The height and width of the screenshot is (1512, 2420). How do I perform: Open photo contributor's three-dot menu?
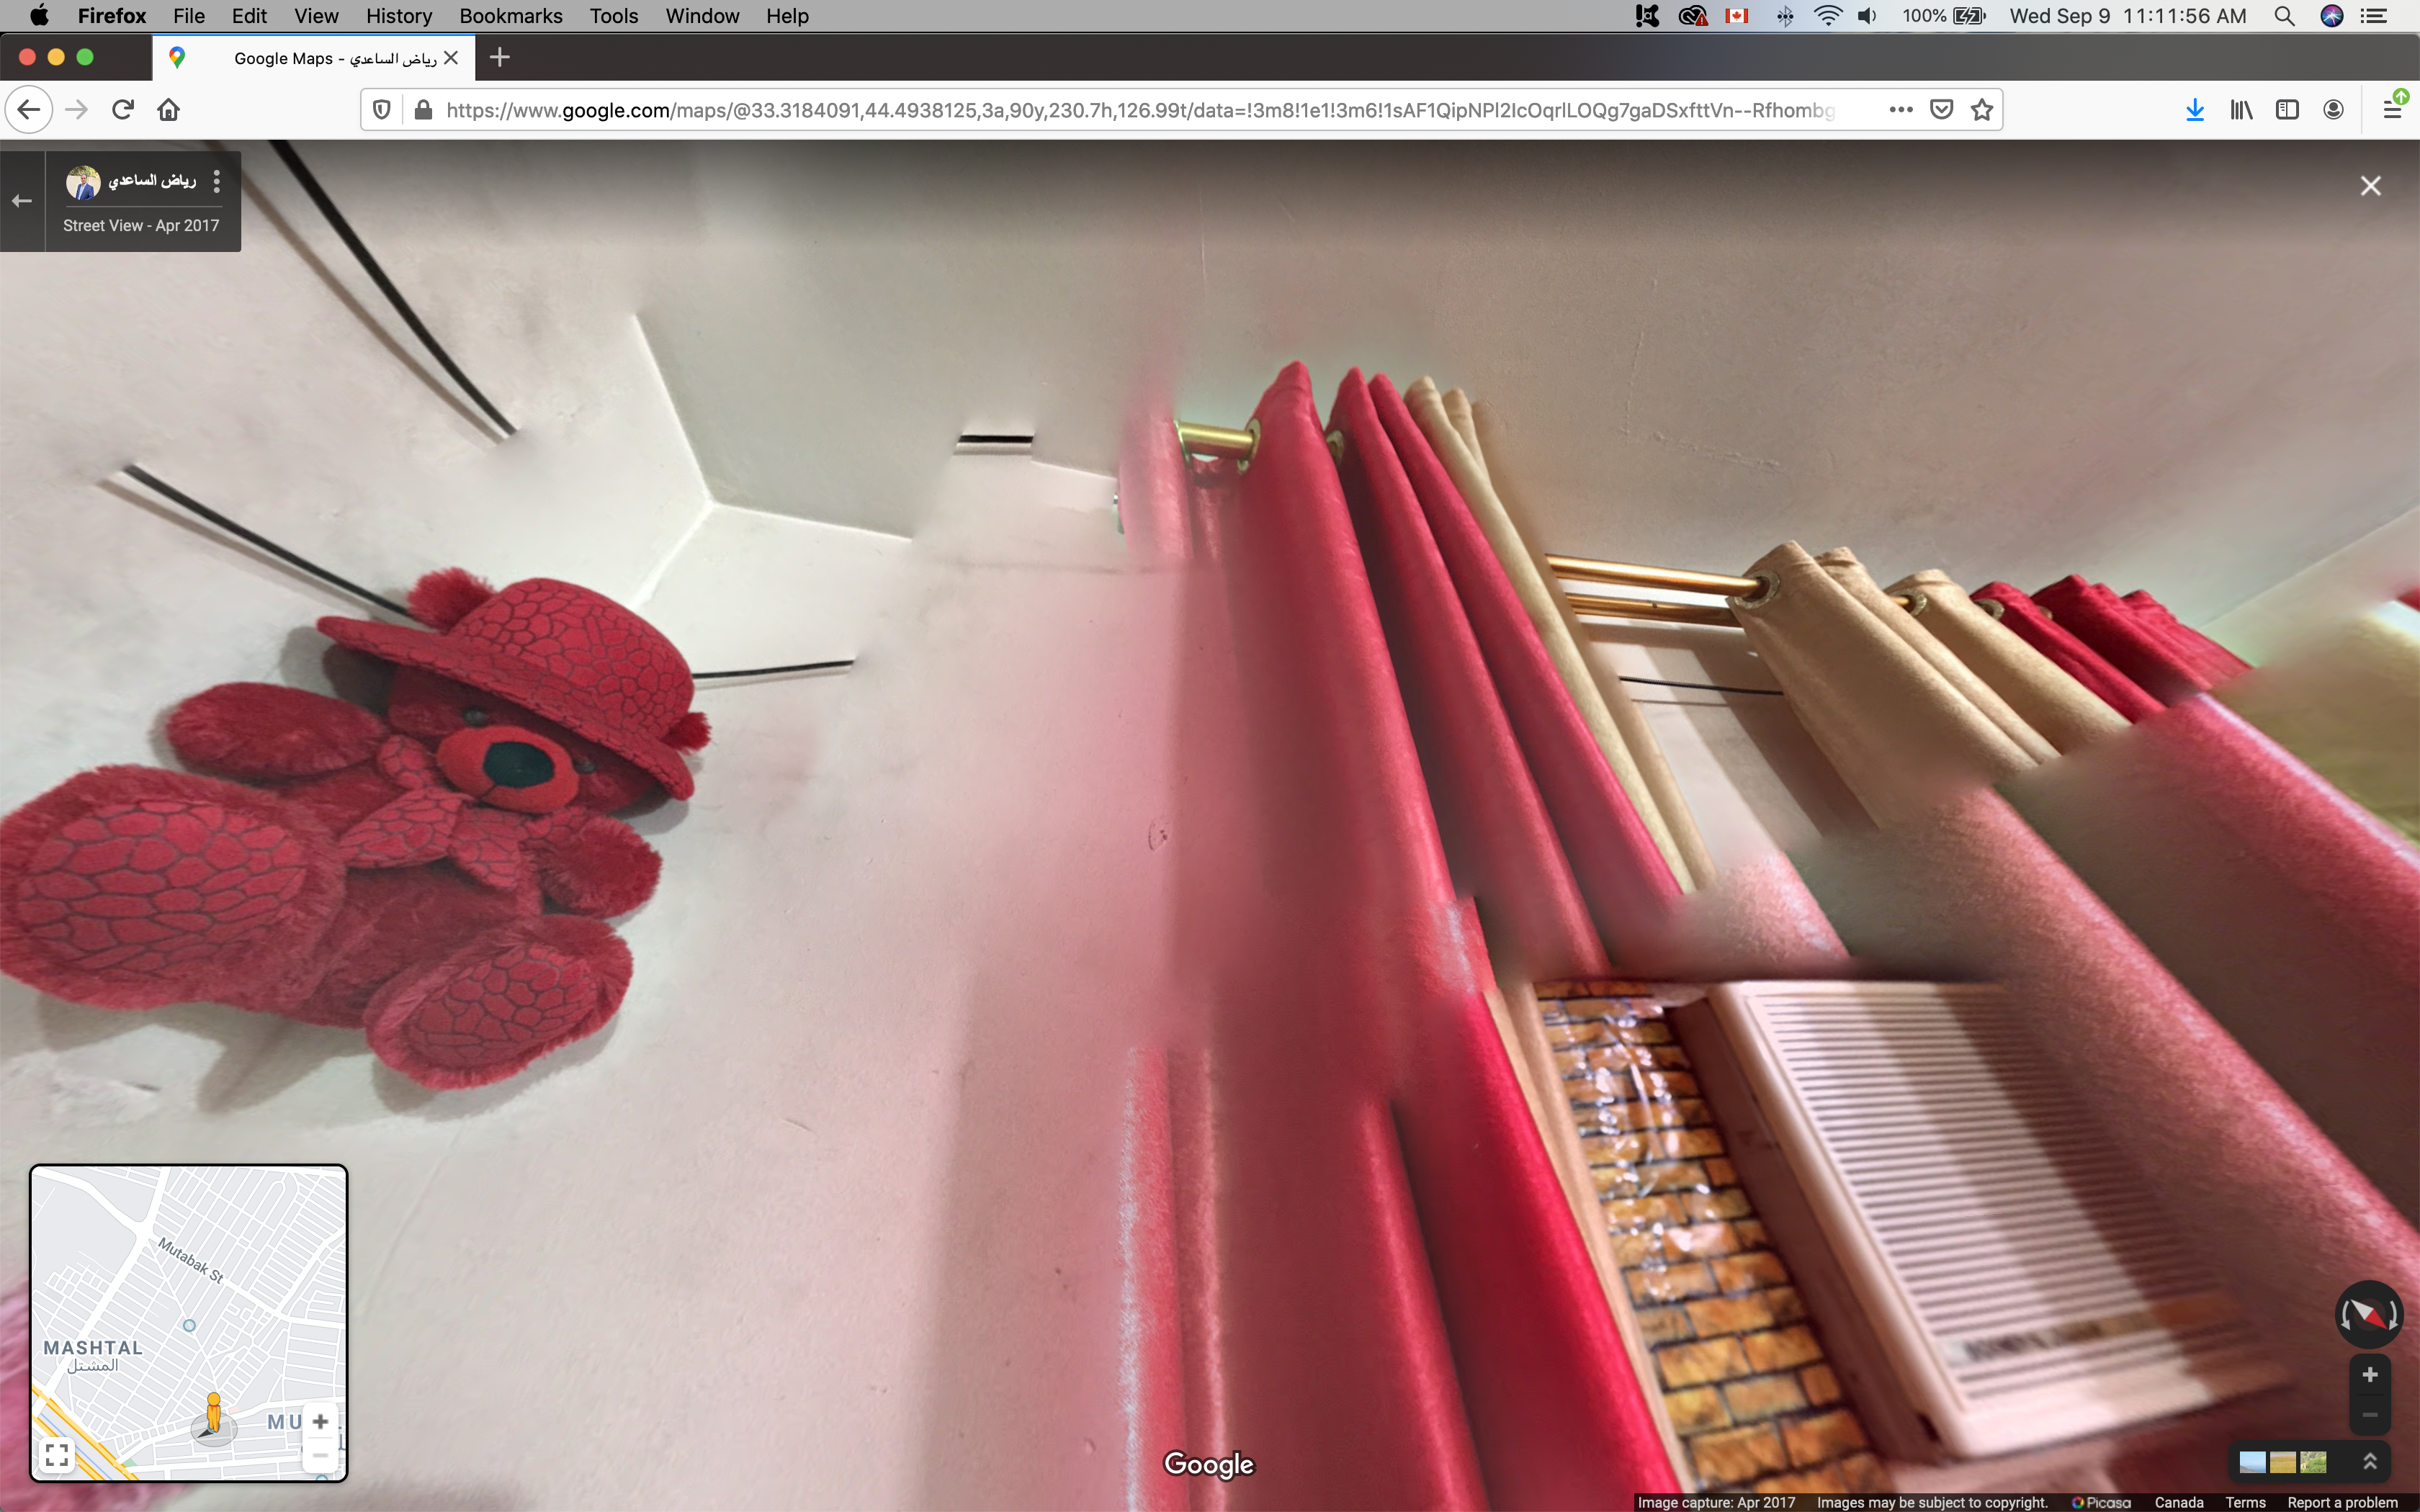(217, 181)
